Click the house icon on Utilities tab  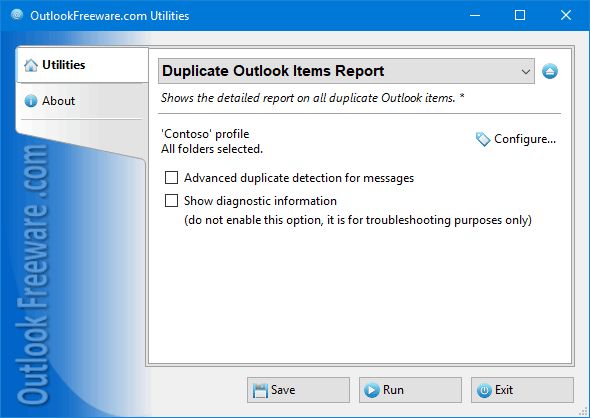31,65
